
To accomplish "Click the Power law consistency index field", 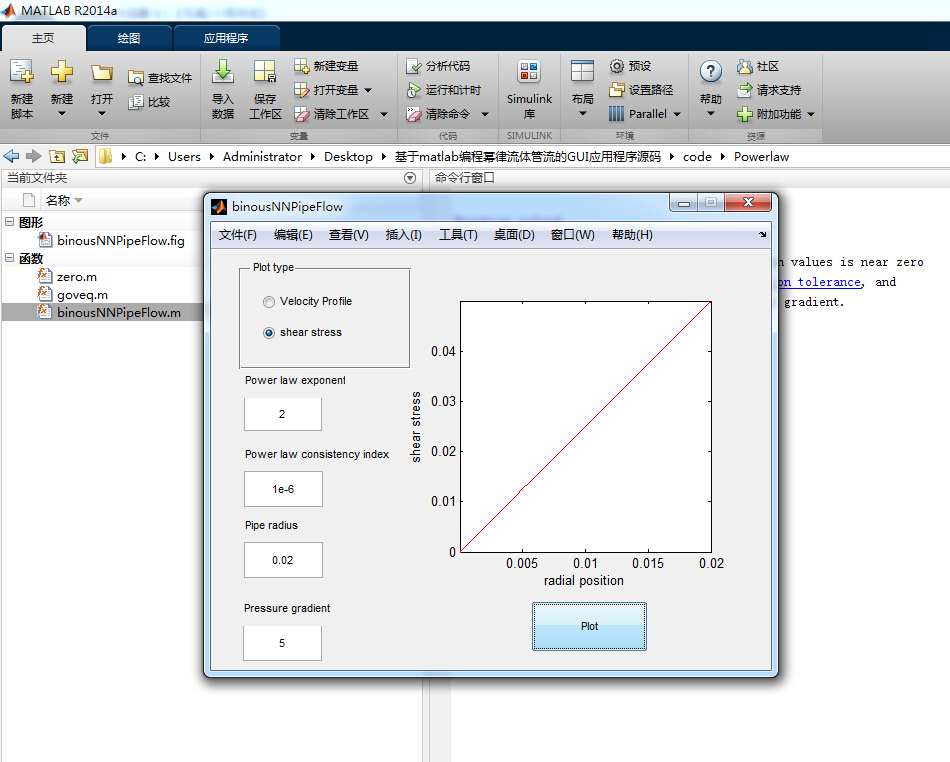I will (283, 489).
